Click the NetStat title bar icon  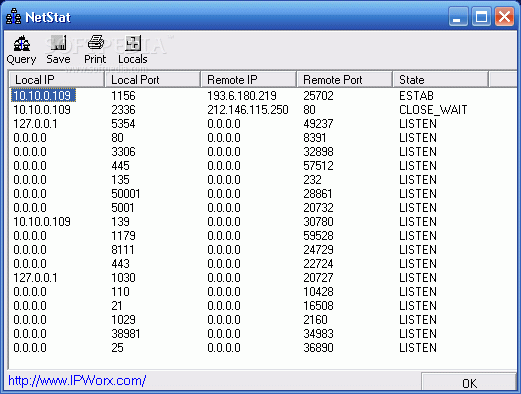pos(13,17)
